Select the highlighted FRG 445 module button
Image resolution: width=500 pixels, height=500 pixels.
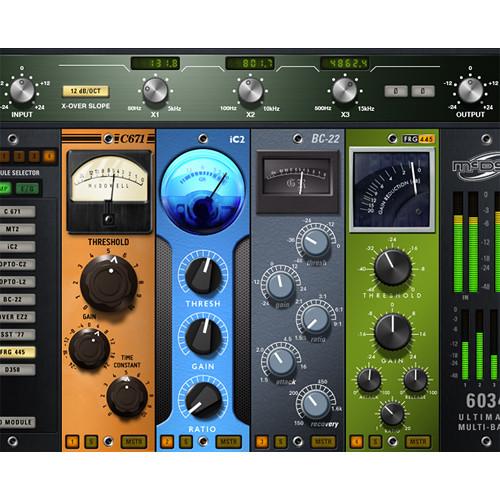17,352
